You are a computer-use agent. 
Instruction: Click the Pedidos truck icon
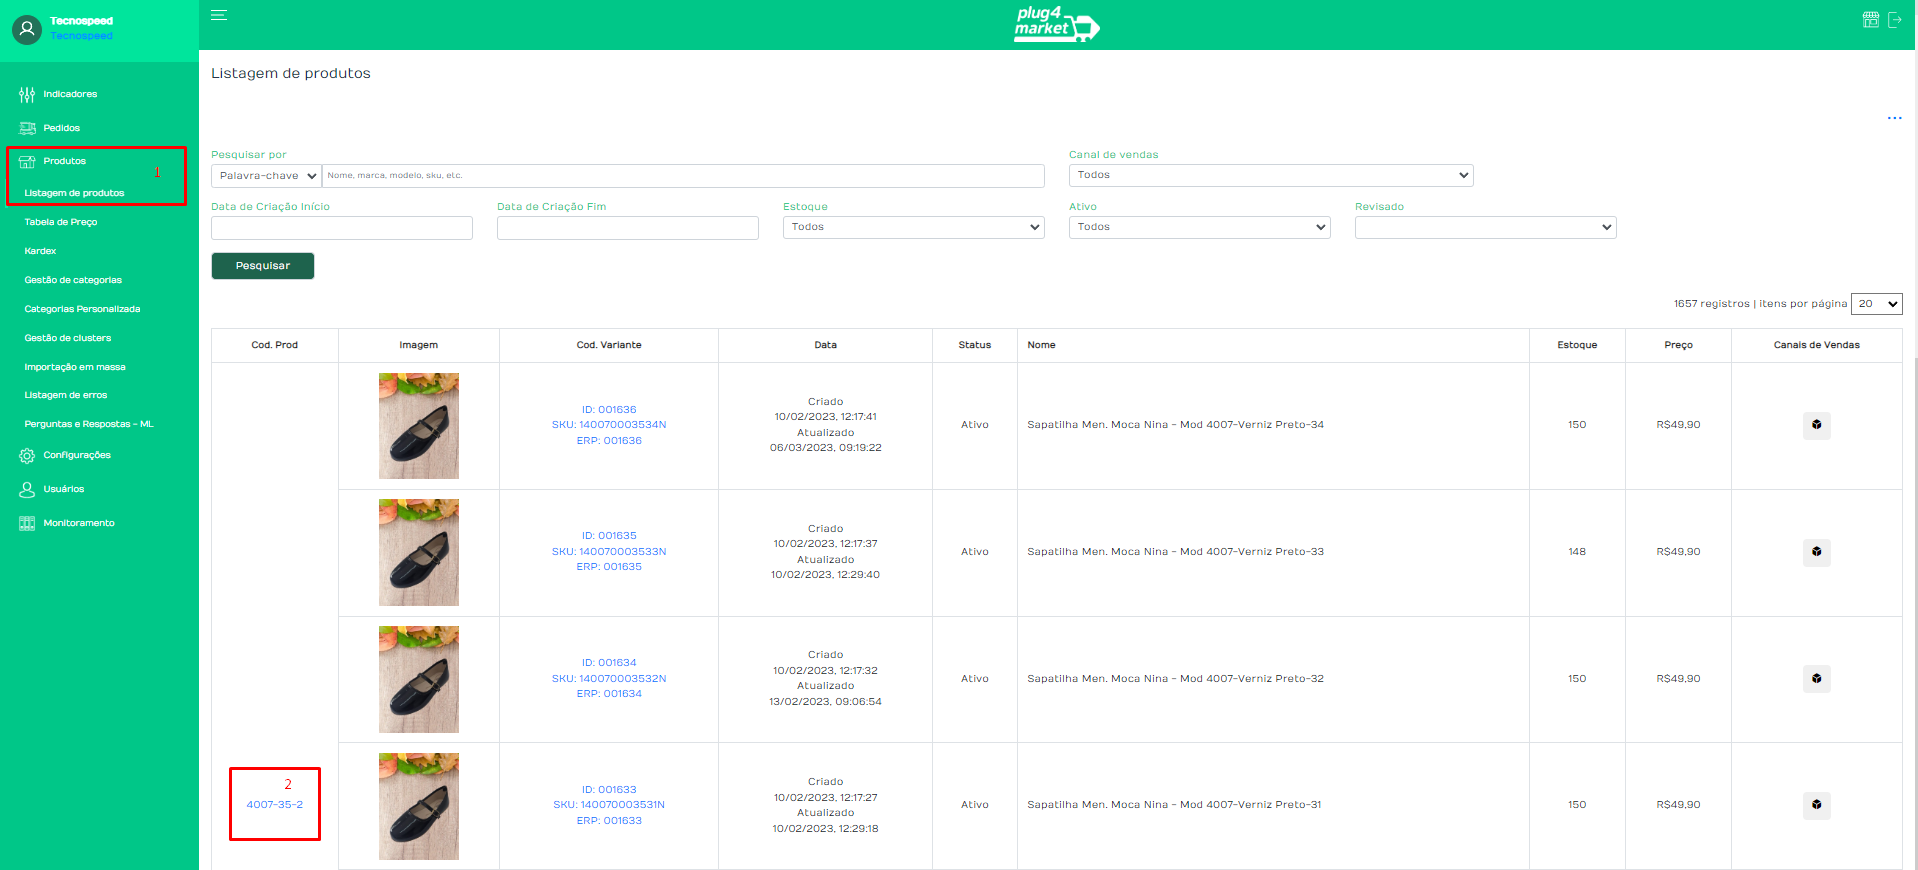(x=27, y=128)
